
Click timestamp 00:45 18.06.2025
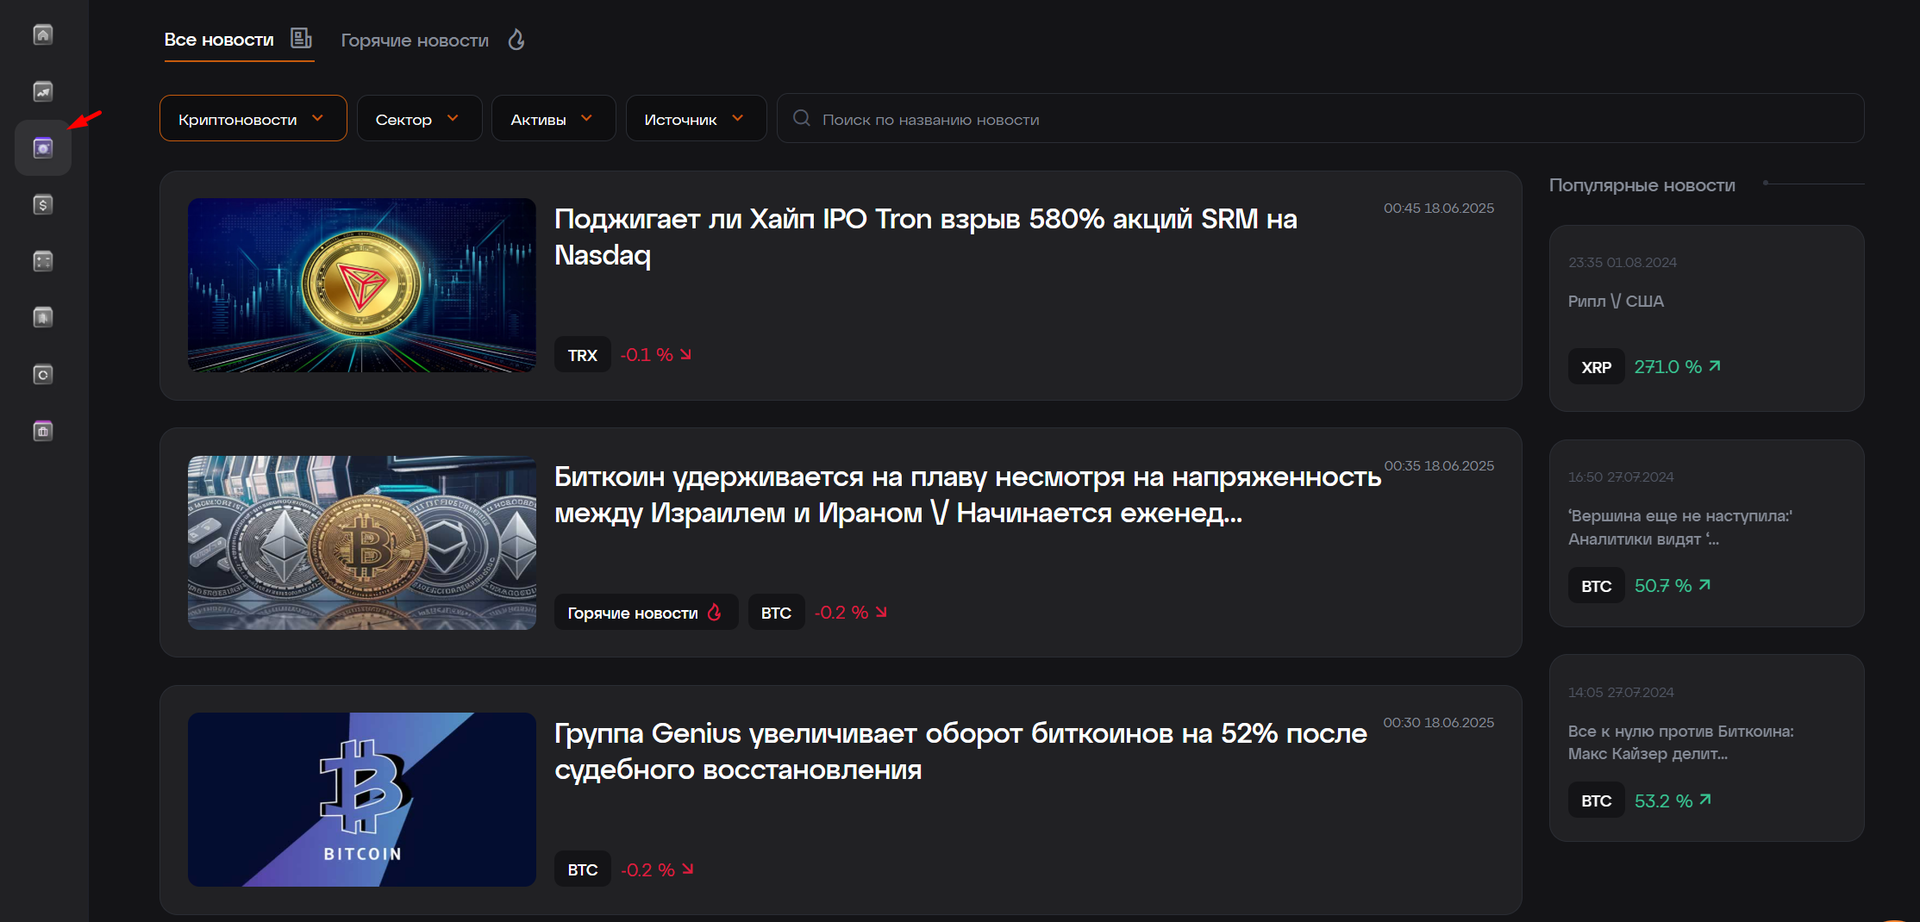click(x=1439, y=208)
